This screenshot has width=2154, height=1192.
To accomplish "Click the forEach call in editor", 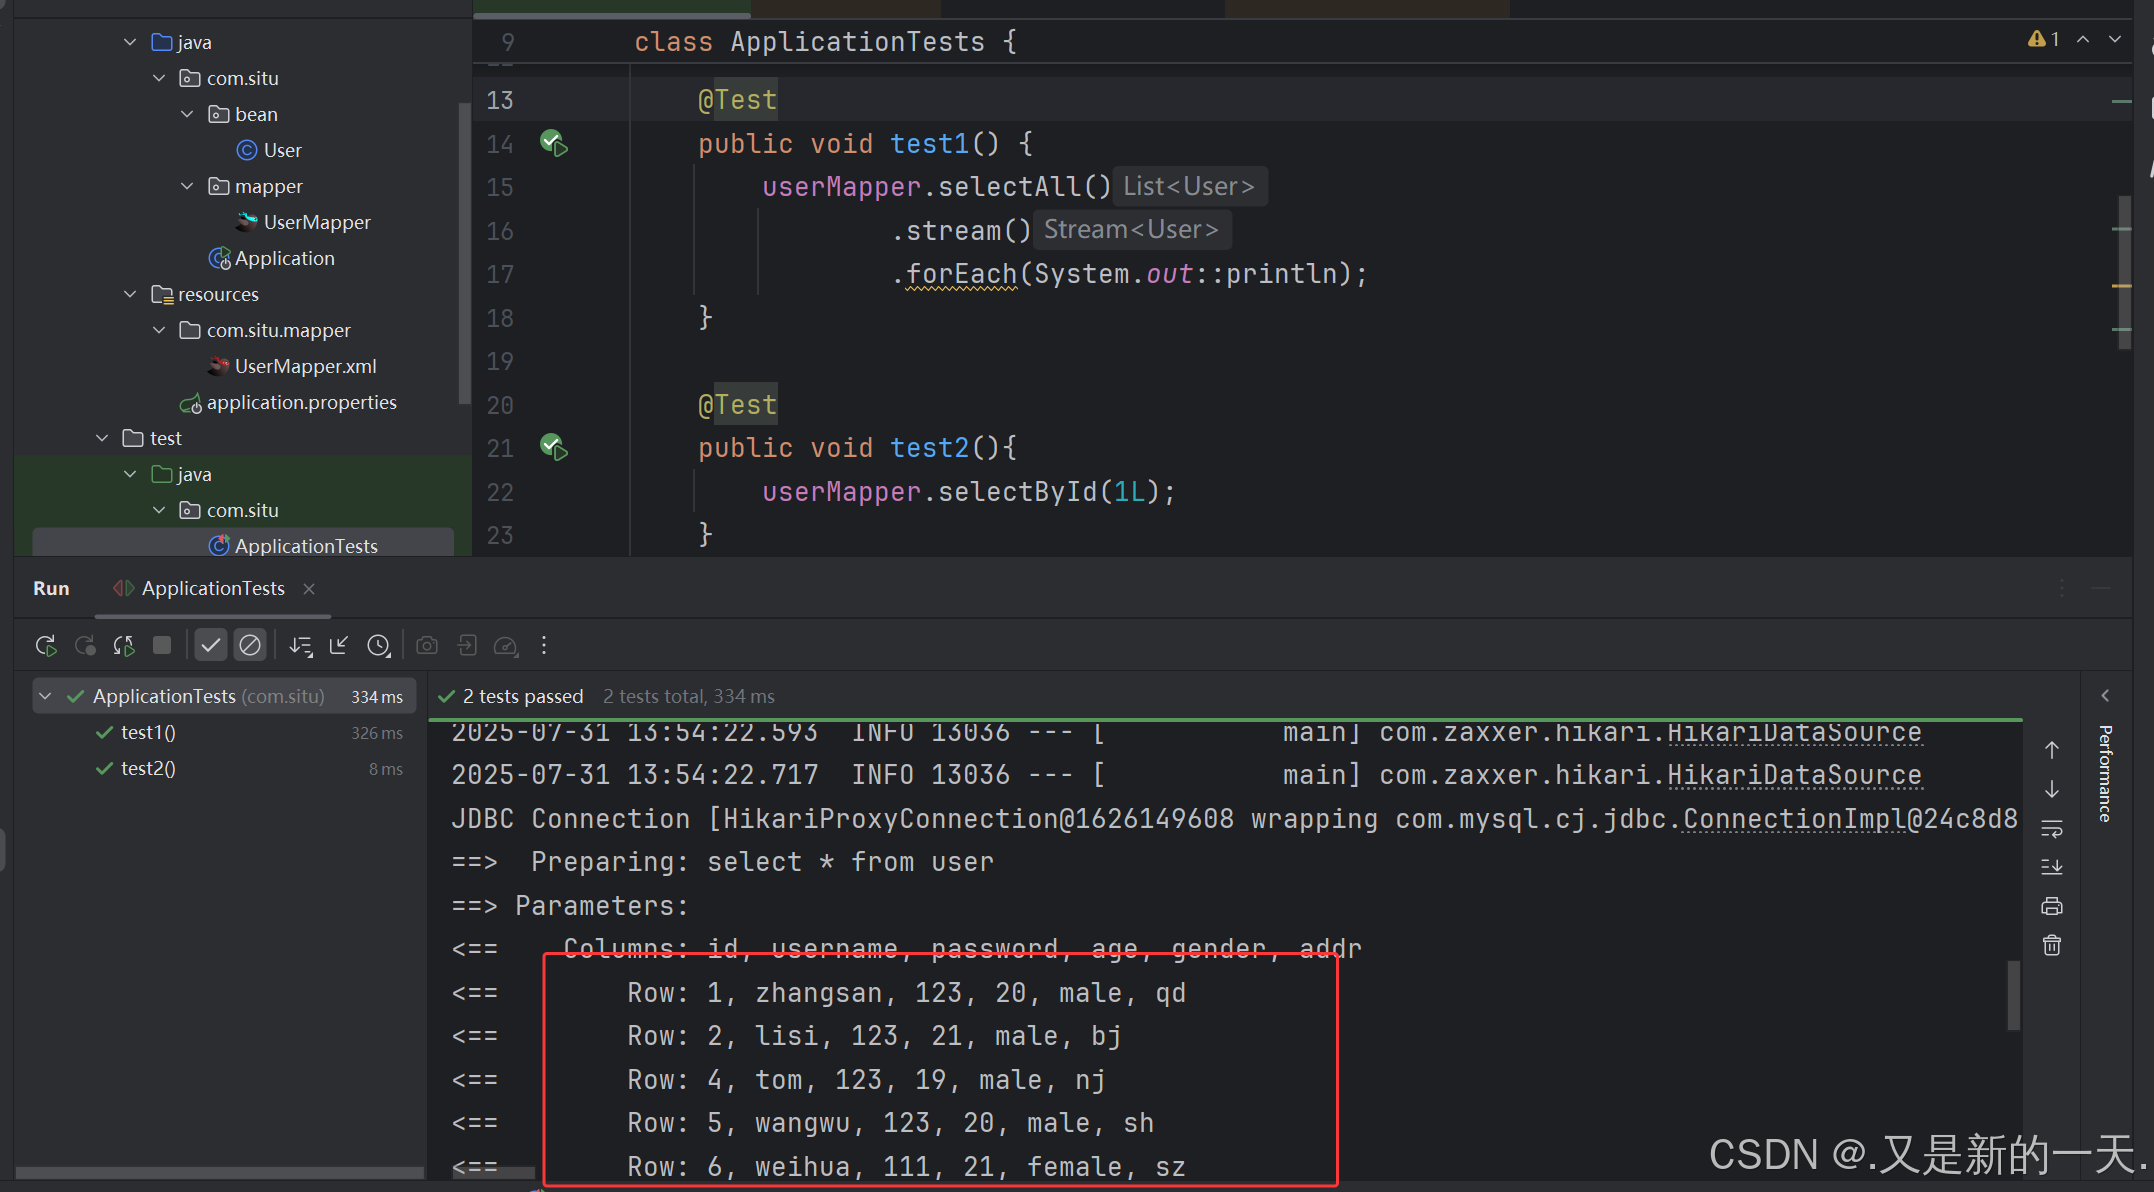I will [961, 274].
